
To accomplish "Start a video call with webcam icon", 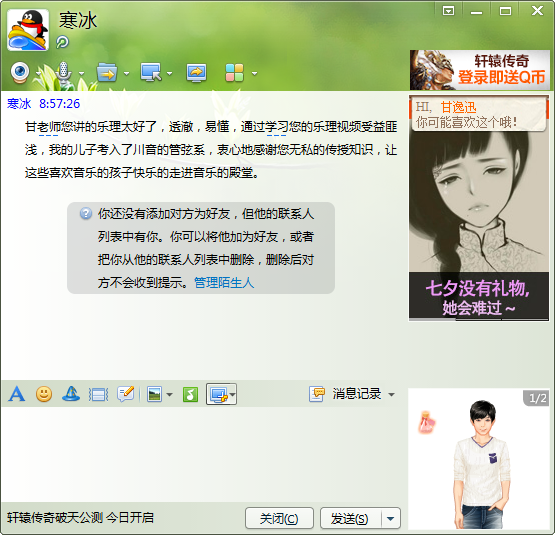I will coord(20,73).
